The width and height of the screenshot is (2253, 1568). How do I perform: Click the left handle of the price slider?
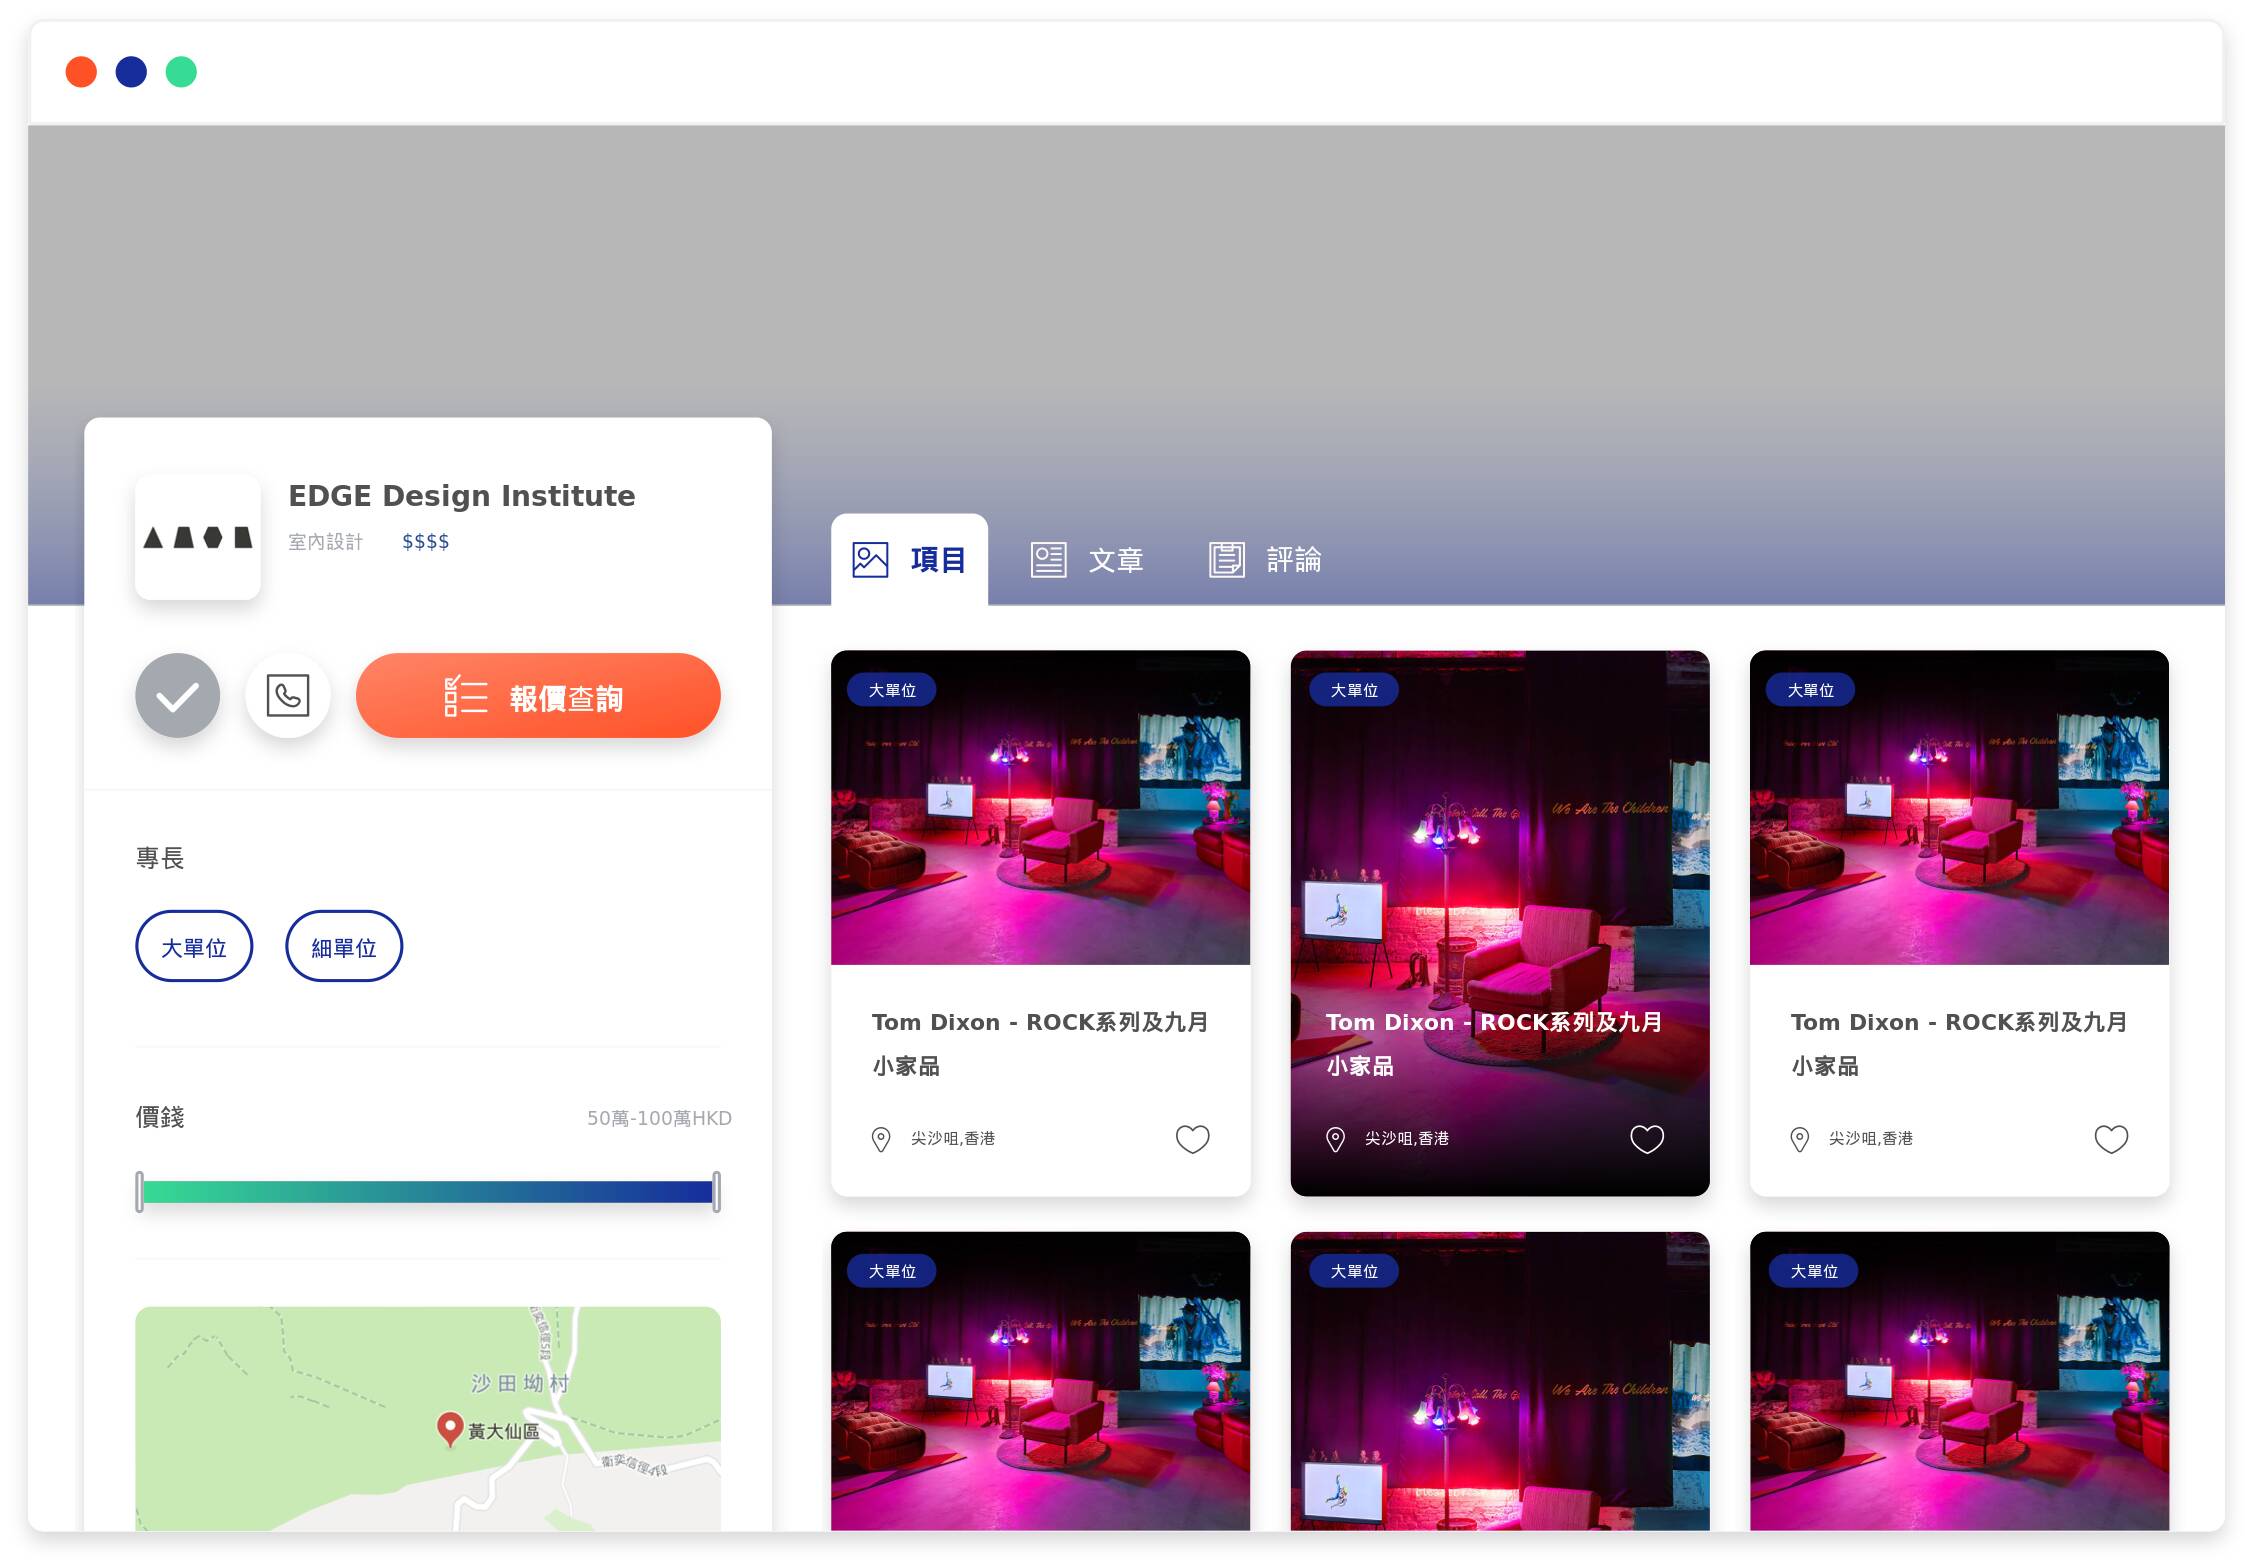click(140, 1192)
